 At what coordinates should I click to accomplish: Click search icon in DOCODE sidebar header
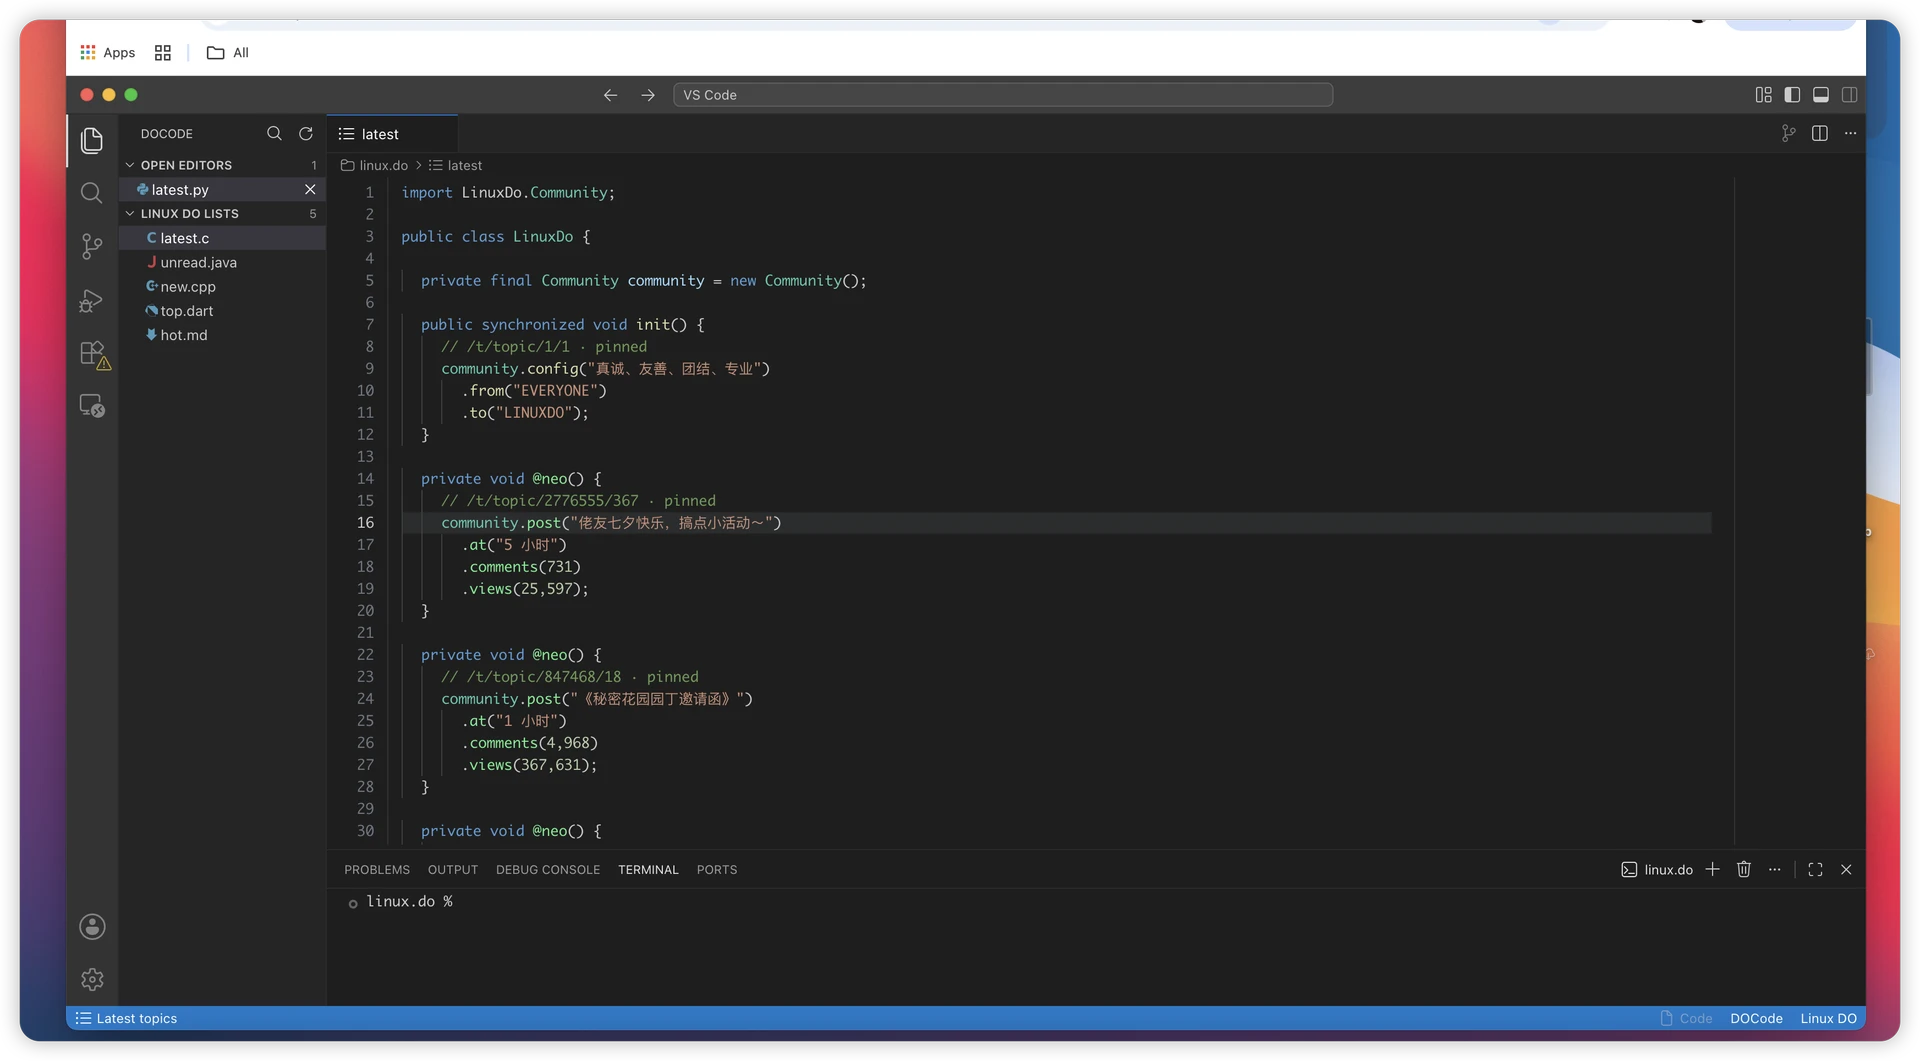coord(274,134)
